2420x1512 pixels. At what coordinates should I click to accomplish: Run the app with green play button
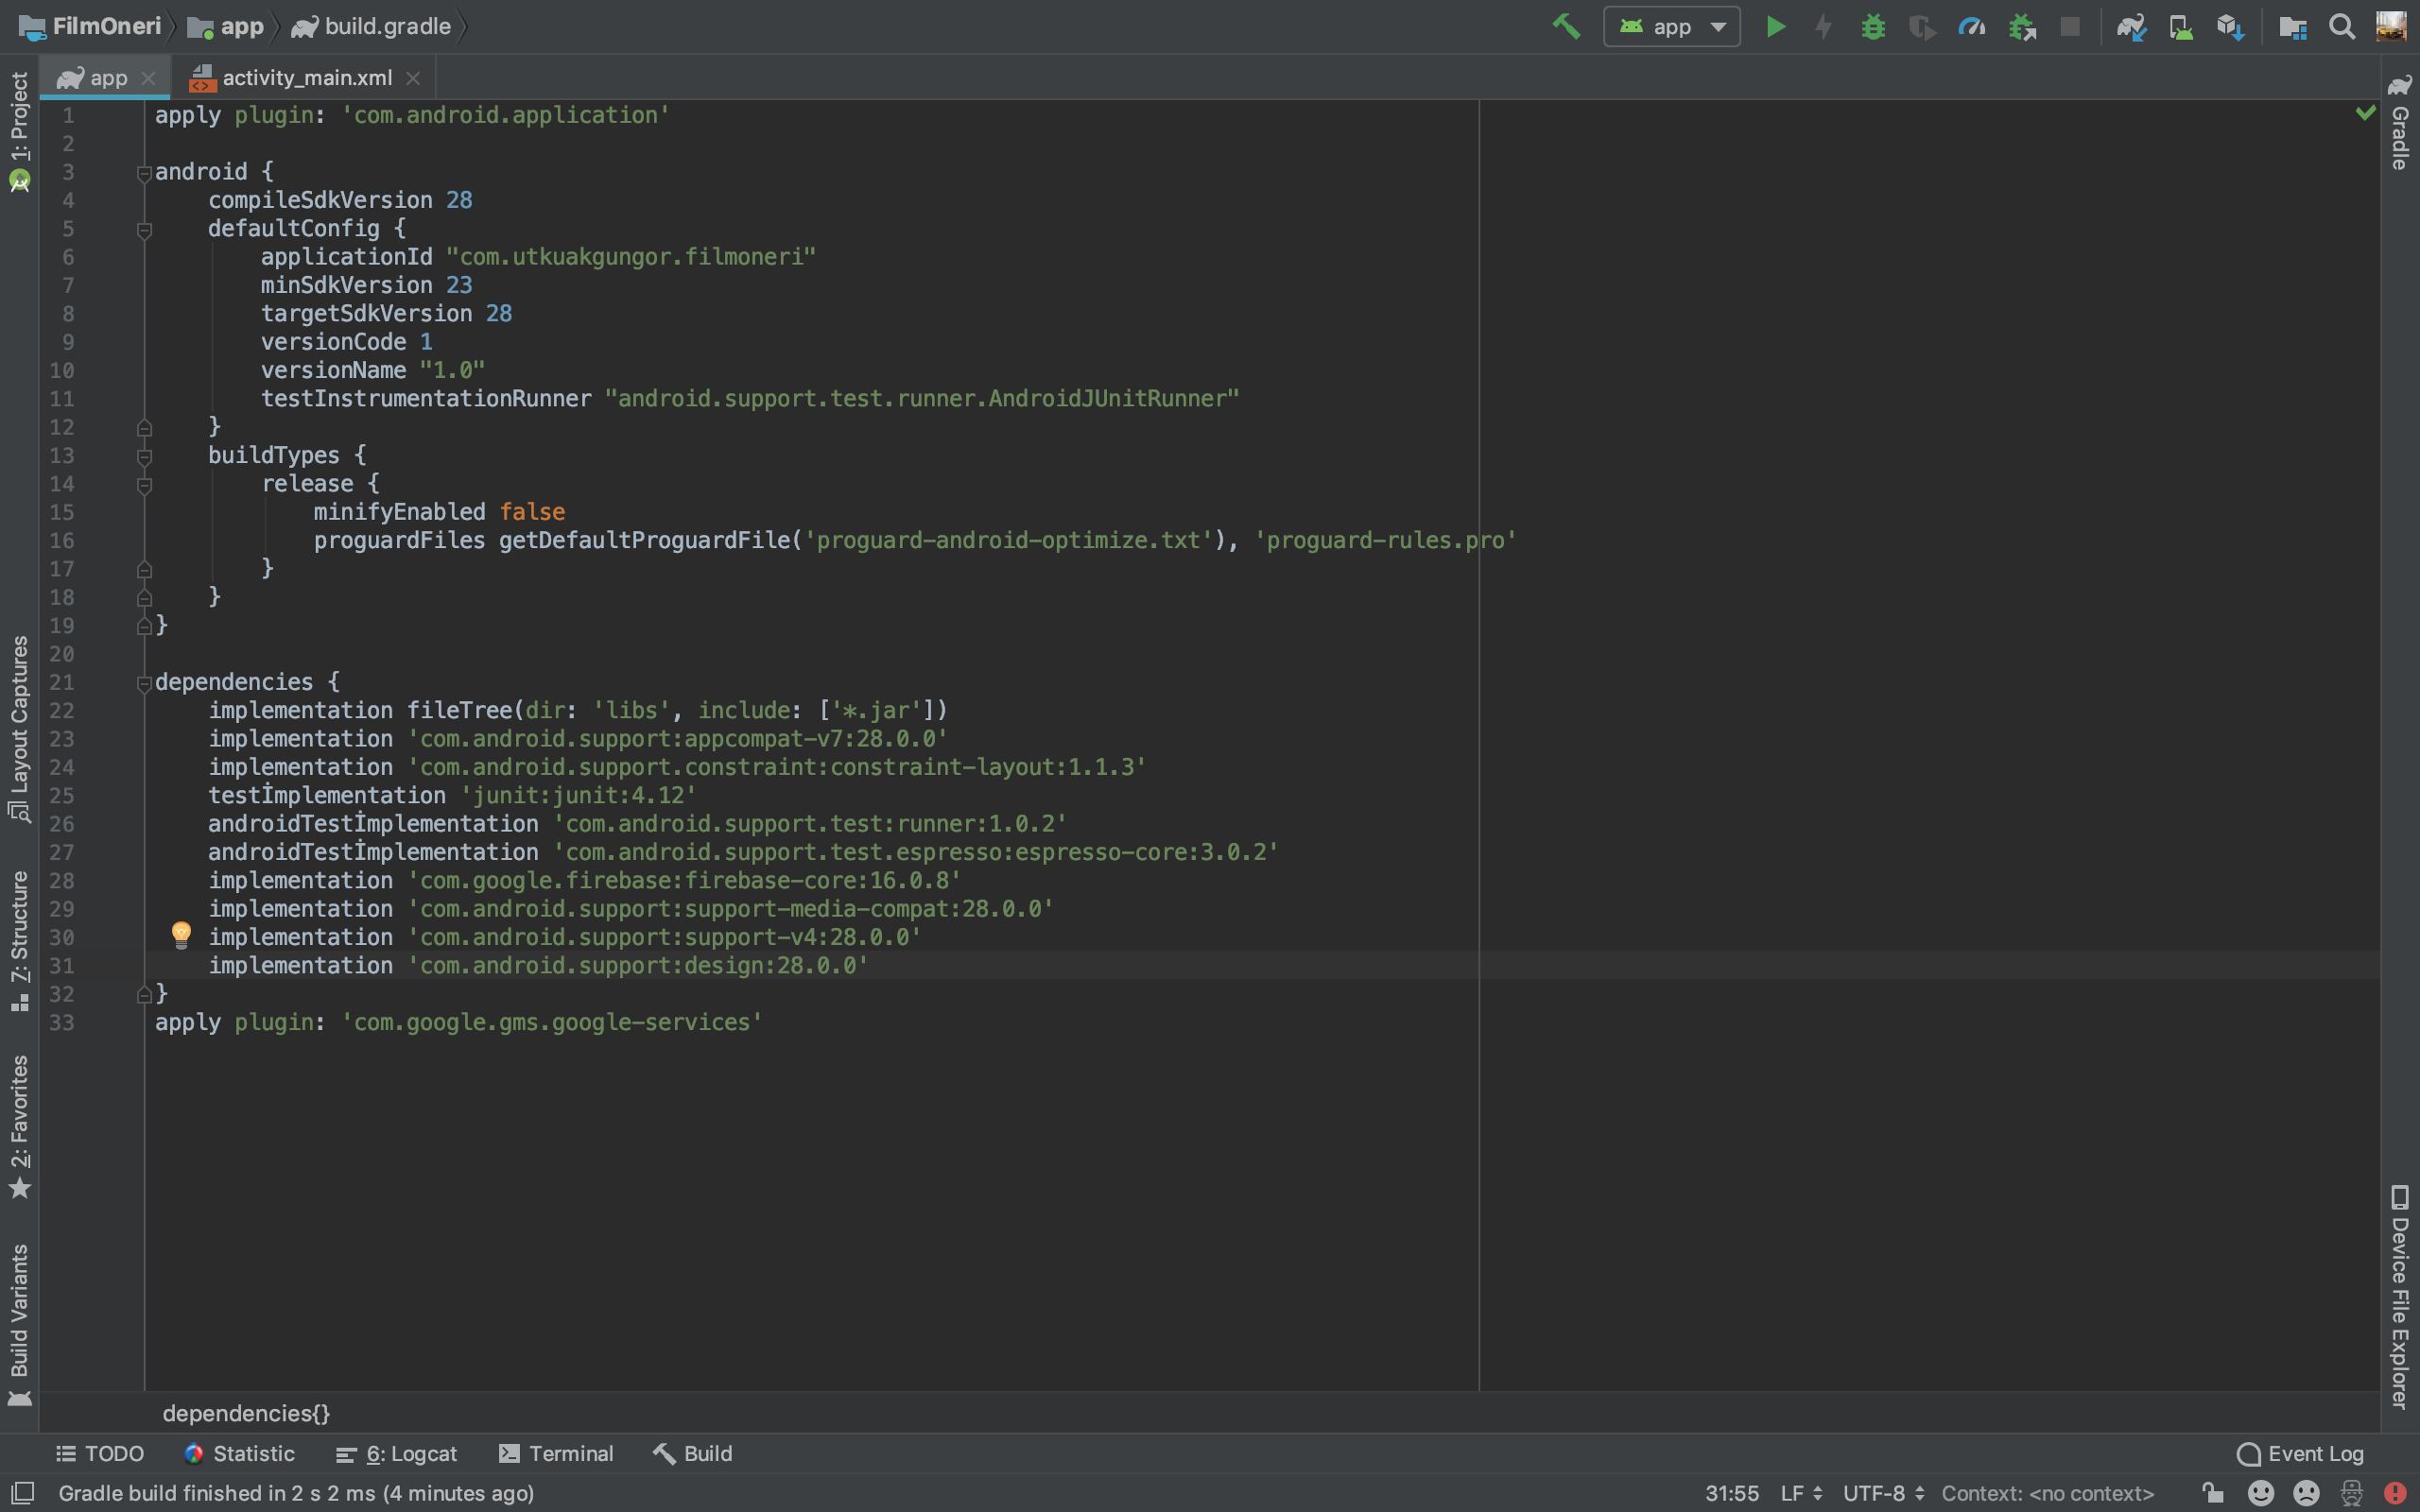(1776, 27)
